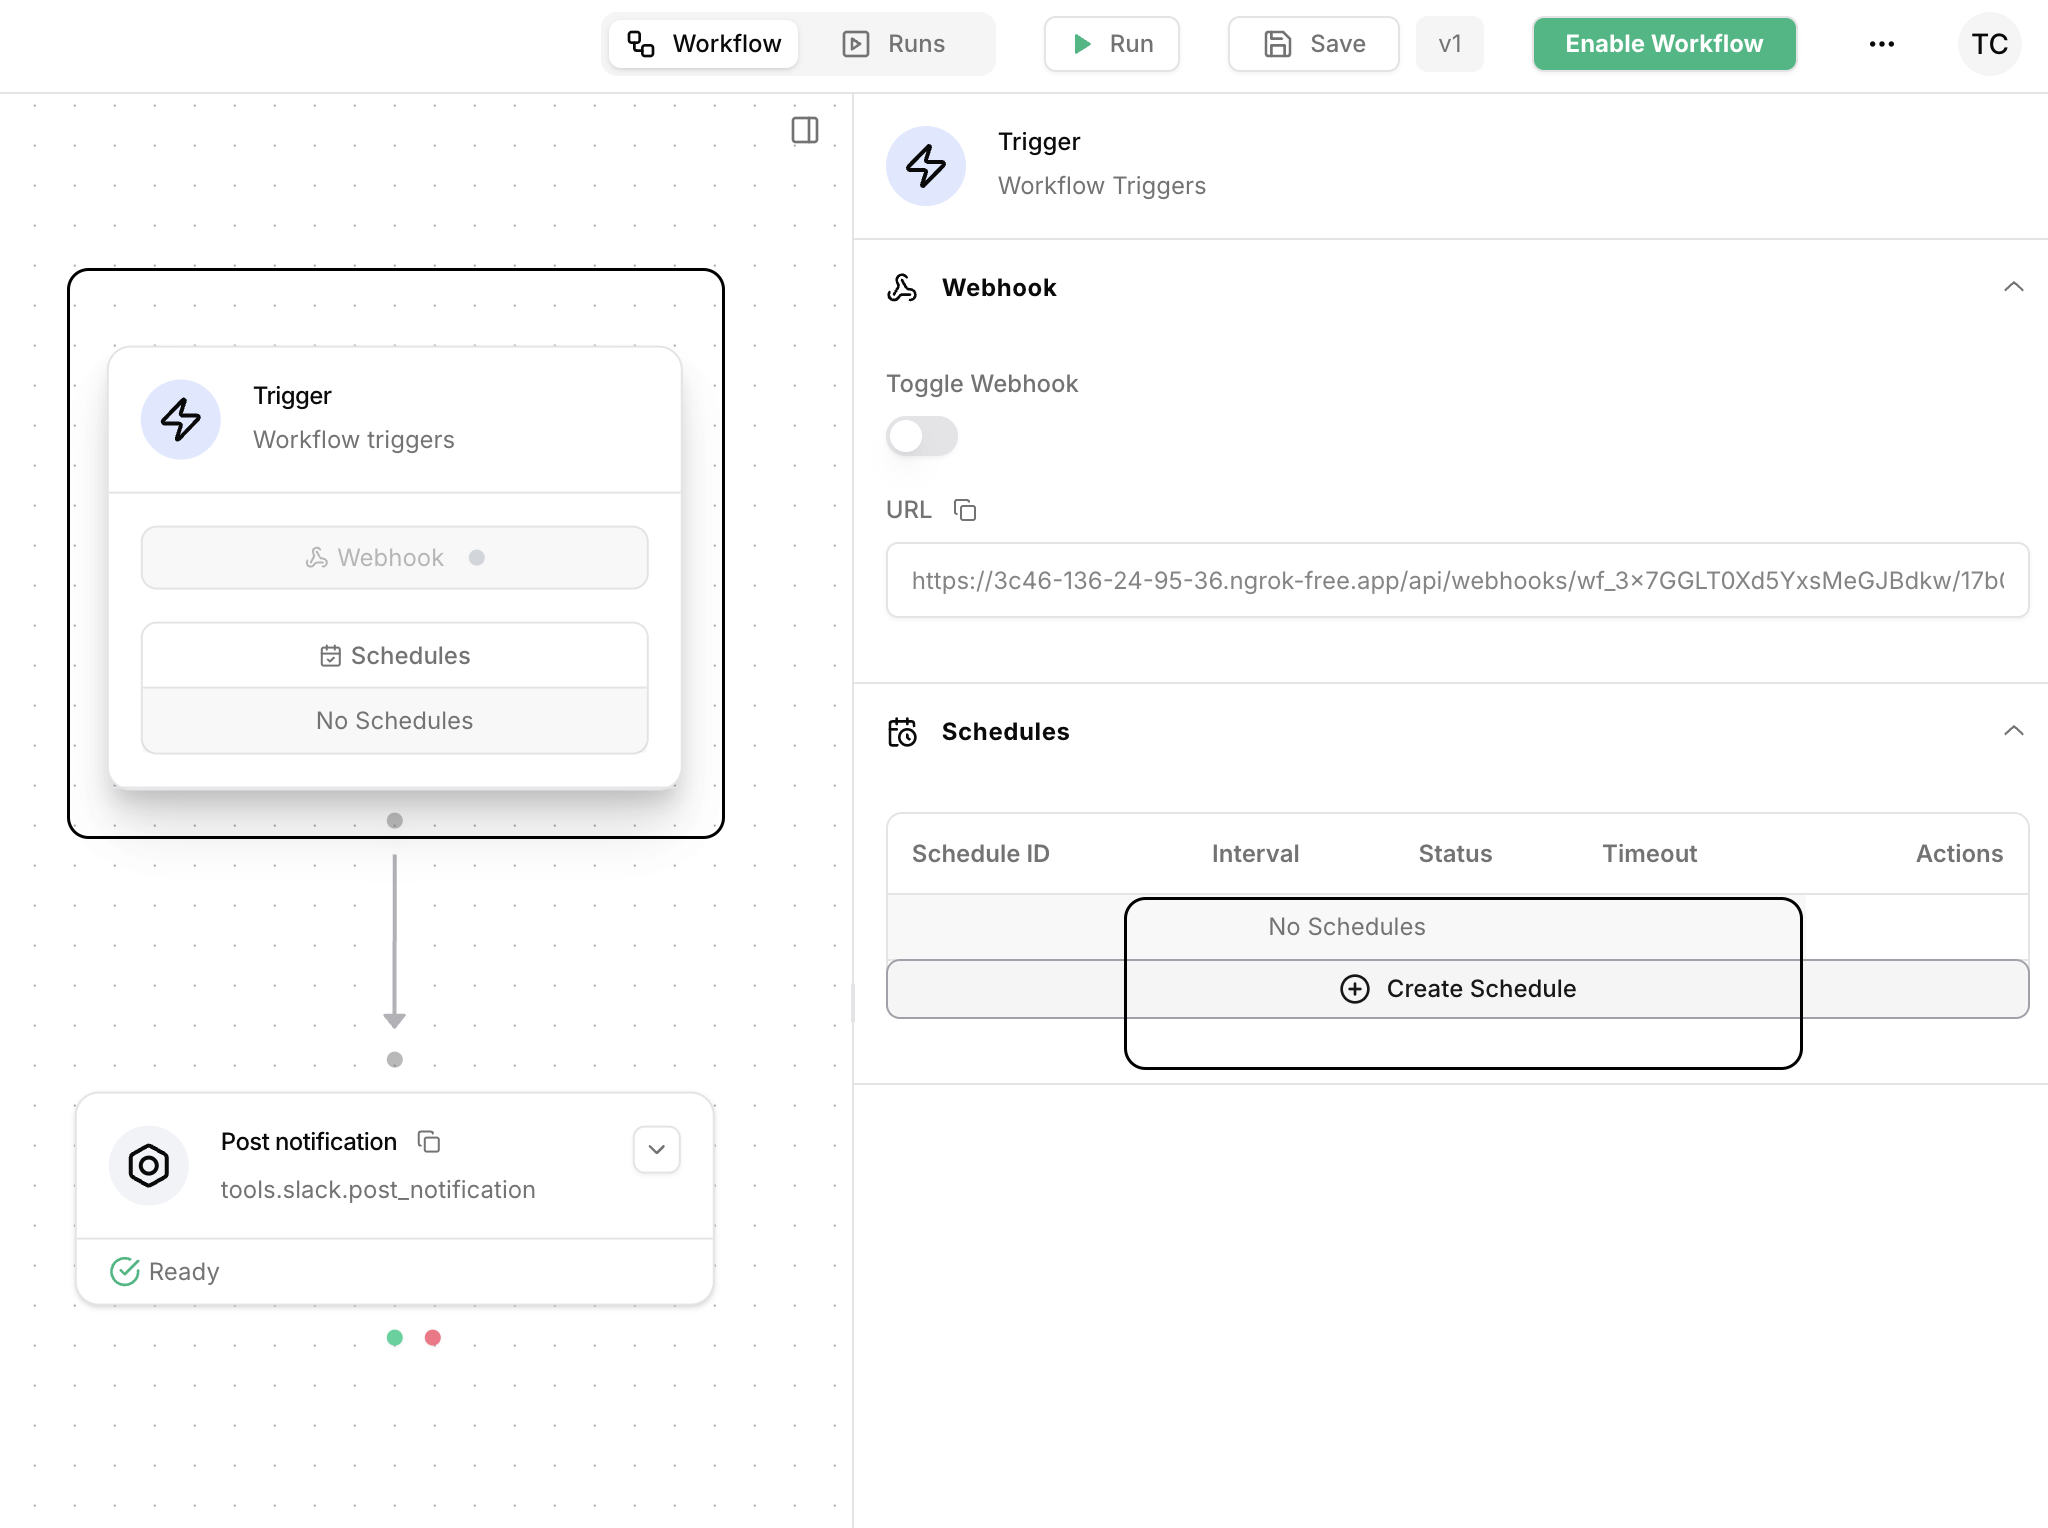Collapse the Schedules section chevron

click(x=2013, y=732)
